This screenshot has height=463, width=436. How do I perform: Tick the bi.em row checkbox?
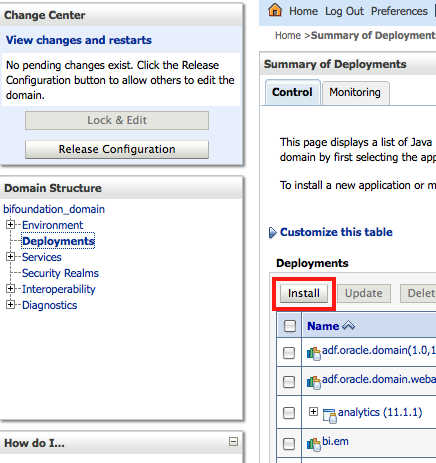tap(289, 443)
